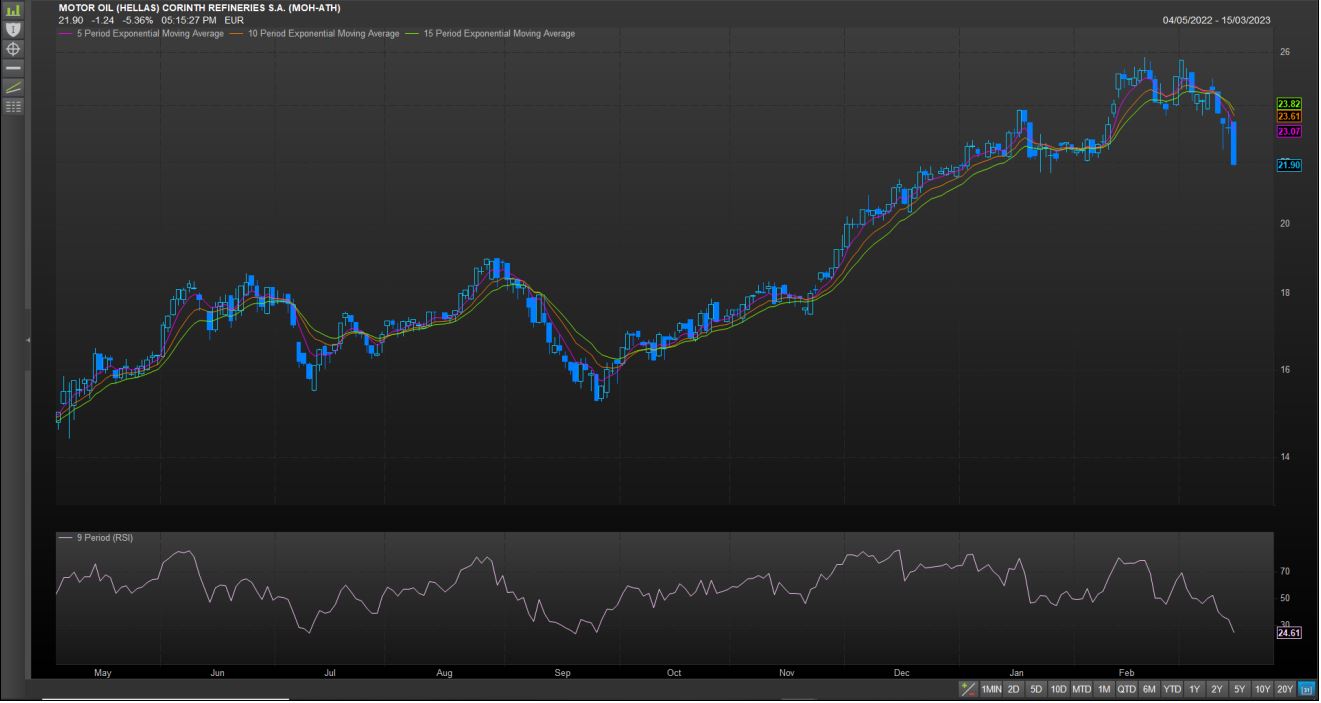Switch to the 1Y time range
This screenshot has height=703, width=1321.
[1194, 689]
